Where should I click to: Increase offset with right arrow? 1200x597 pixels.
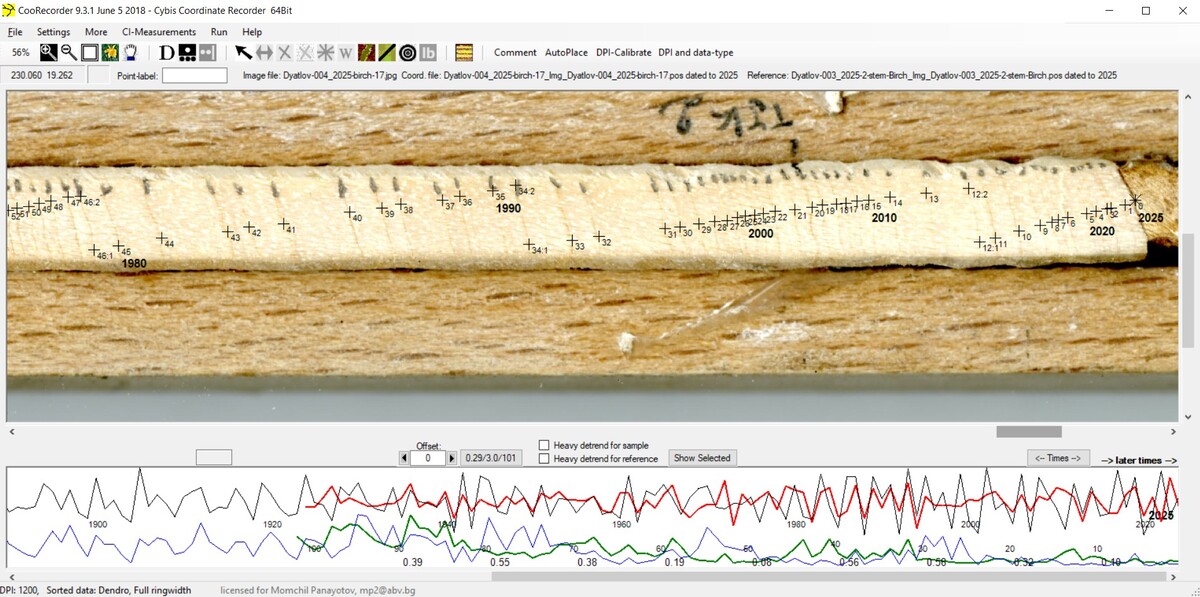[x=452, y=458]
